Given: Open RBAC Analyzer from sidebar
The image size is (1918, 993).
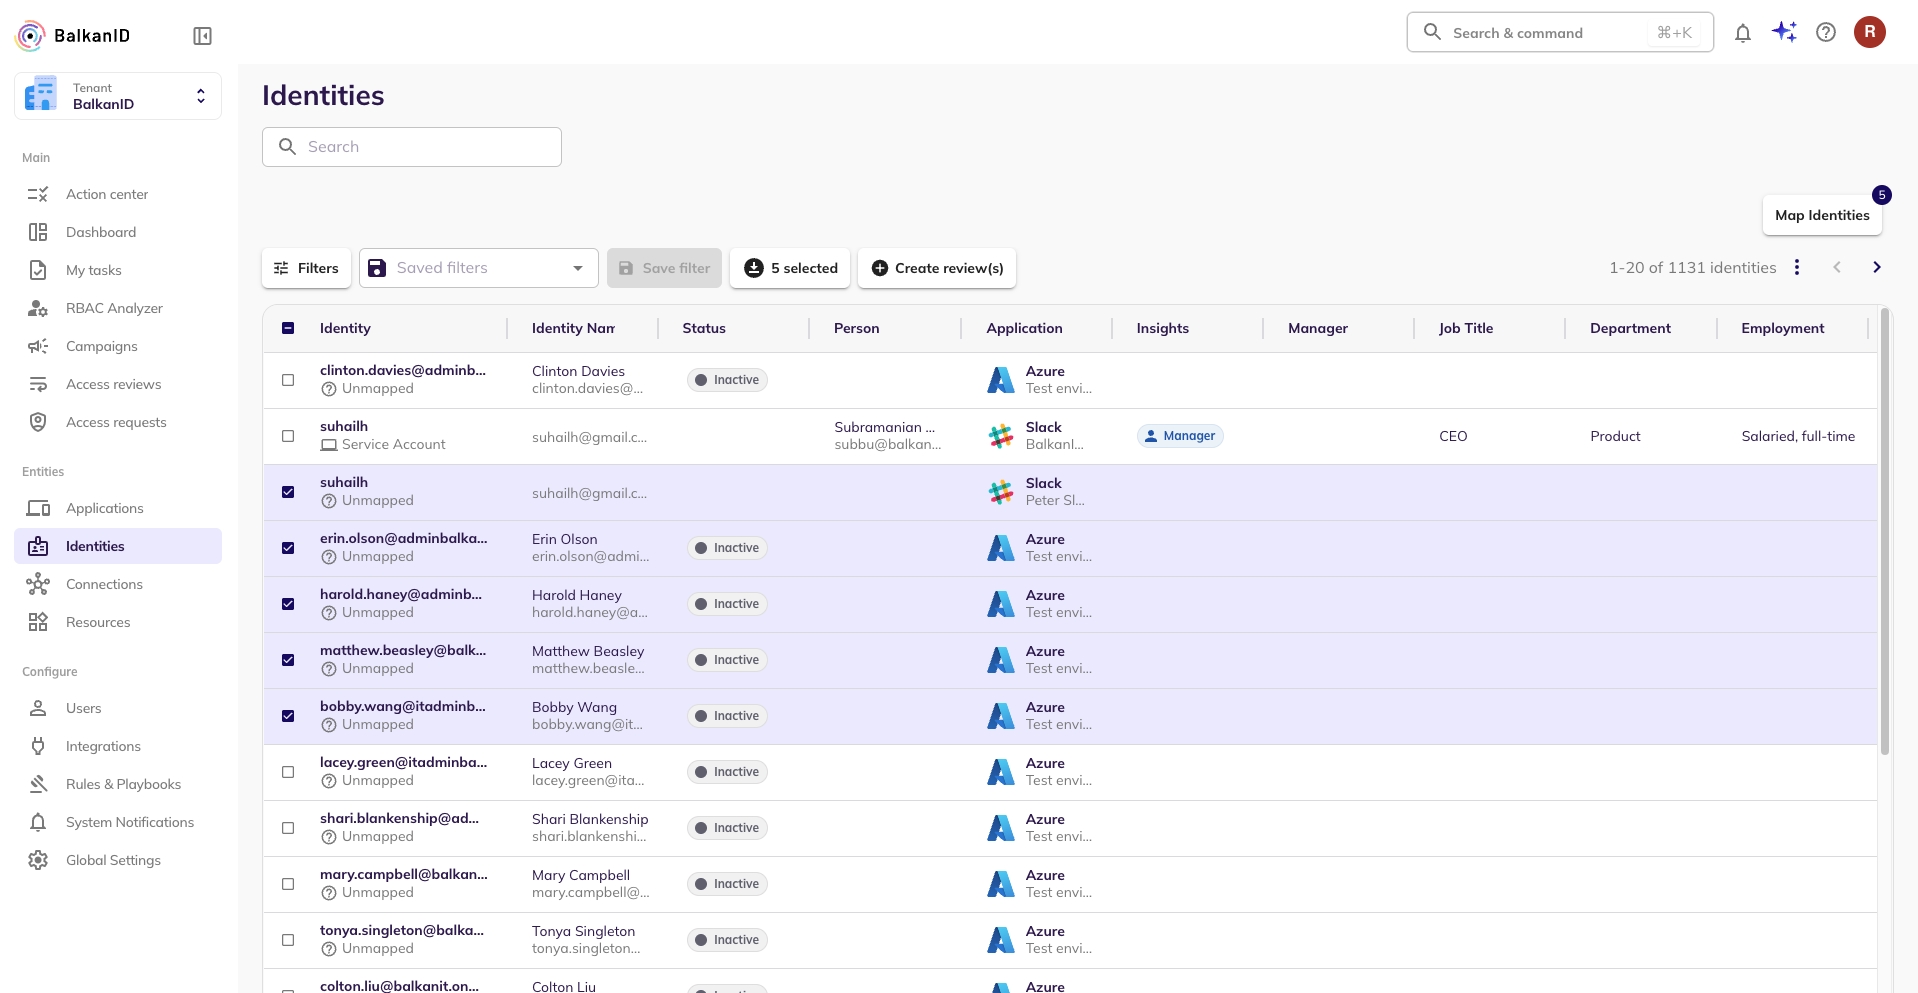Looking at the screenshot, I should pos(114,308).
